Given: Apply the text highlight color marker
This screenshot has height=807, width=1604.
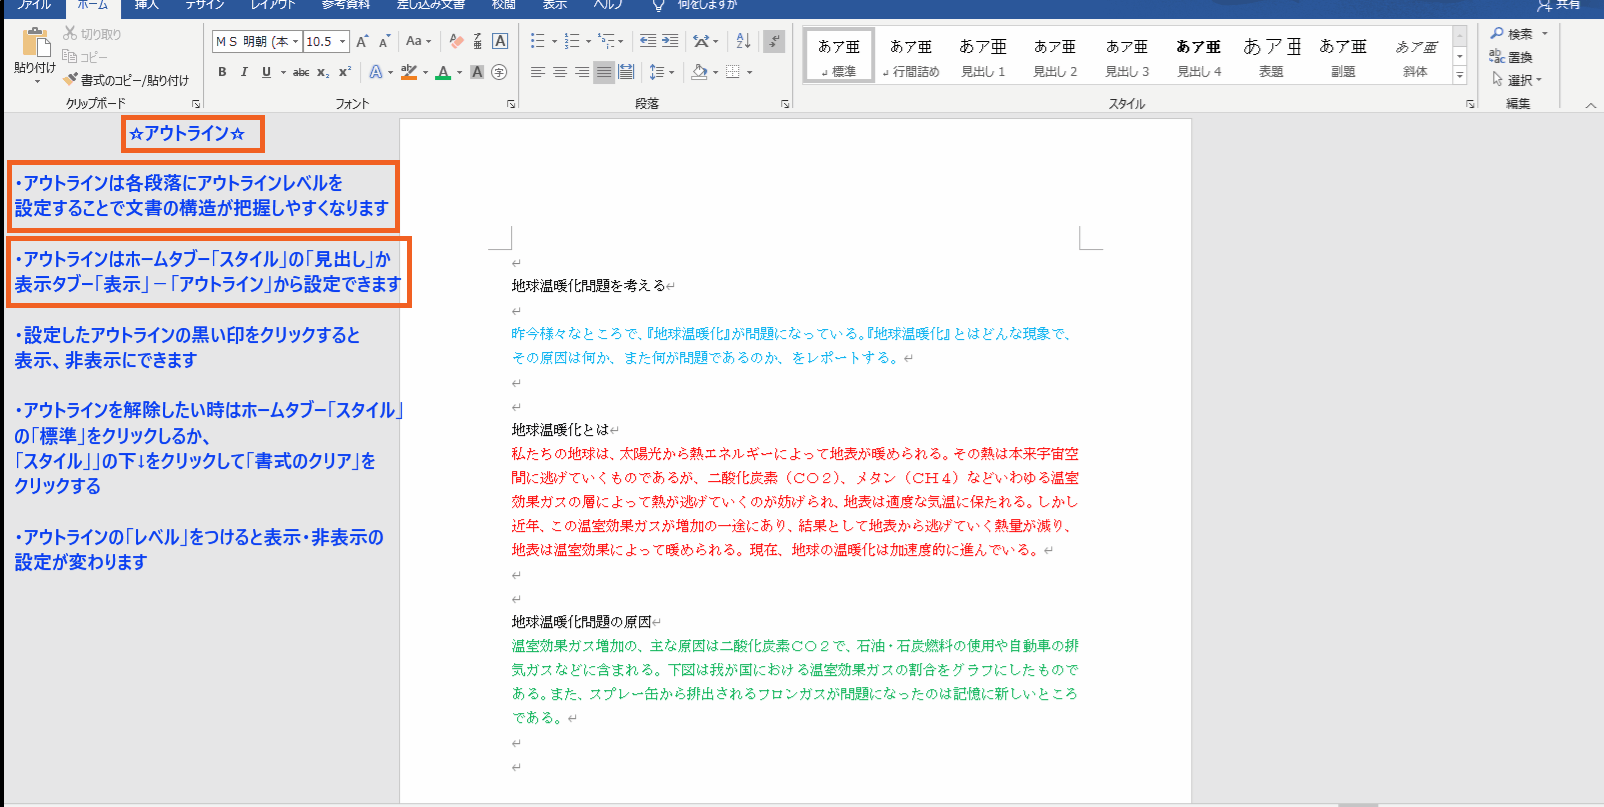Looking at the screenshot, I should coord(408,72).
